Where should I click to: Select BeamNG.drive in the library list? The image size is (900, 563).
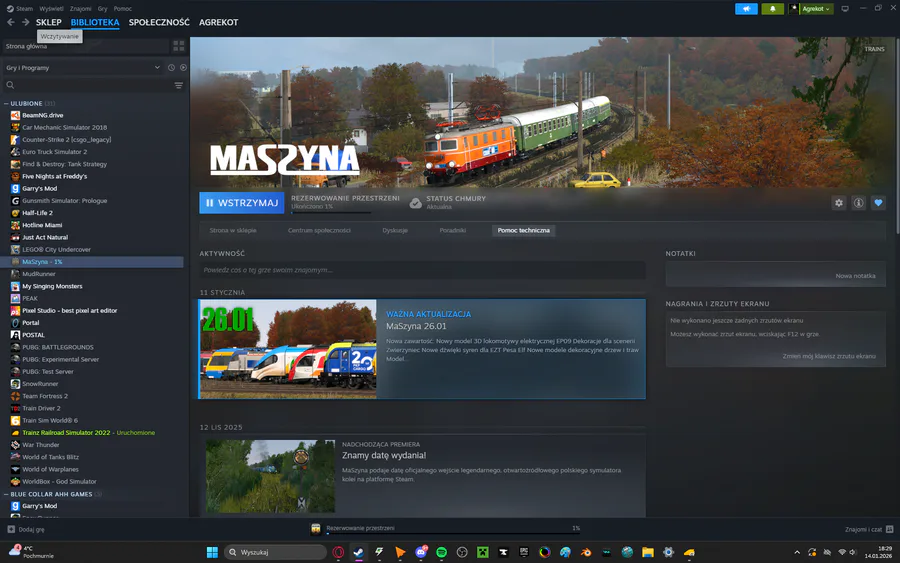pos(42,115)
